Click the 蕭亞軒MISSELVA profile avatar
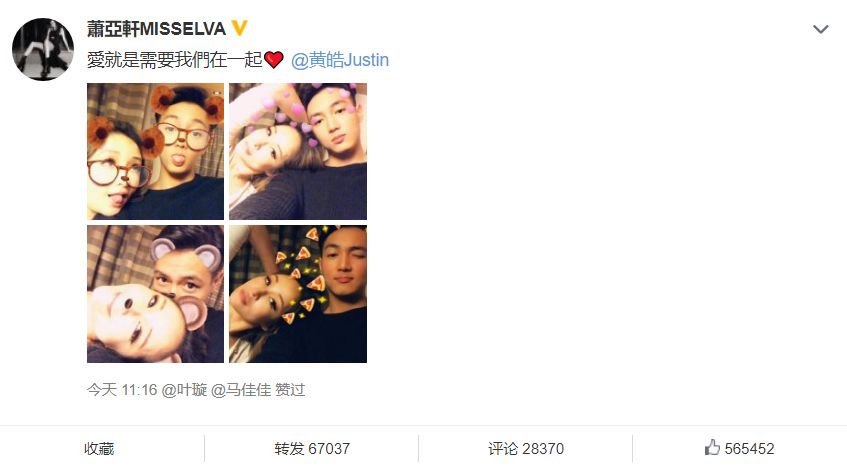The image size is (847, 466). pyautogui.click(x=43, y=49)
